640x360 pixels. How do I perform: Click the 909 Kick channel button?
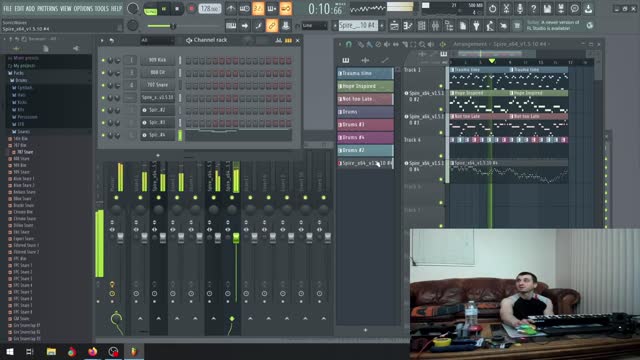pyautogui.click(x=157, y=60)
